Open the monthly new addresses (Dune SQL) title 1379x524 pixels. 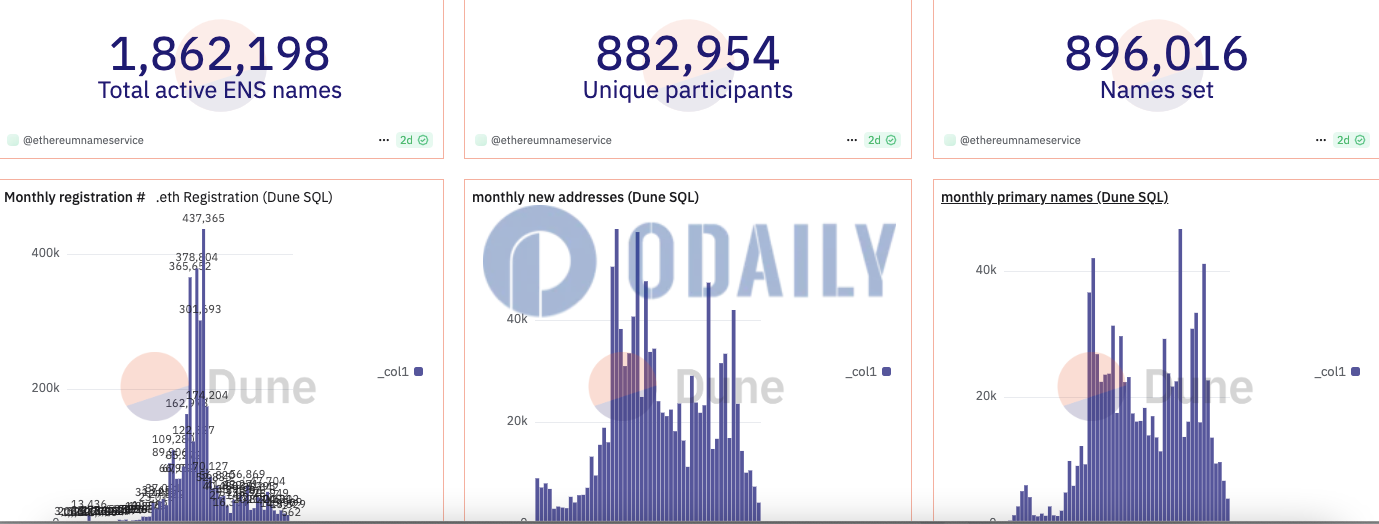point(585,197)
